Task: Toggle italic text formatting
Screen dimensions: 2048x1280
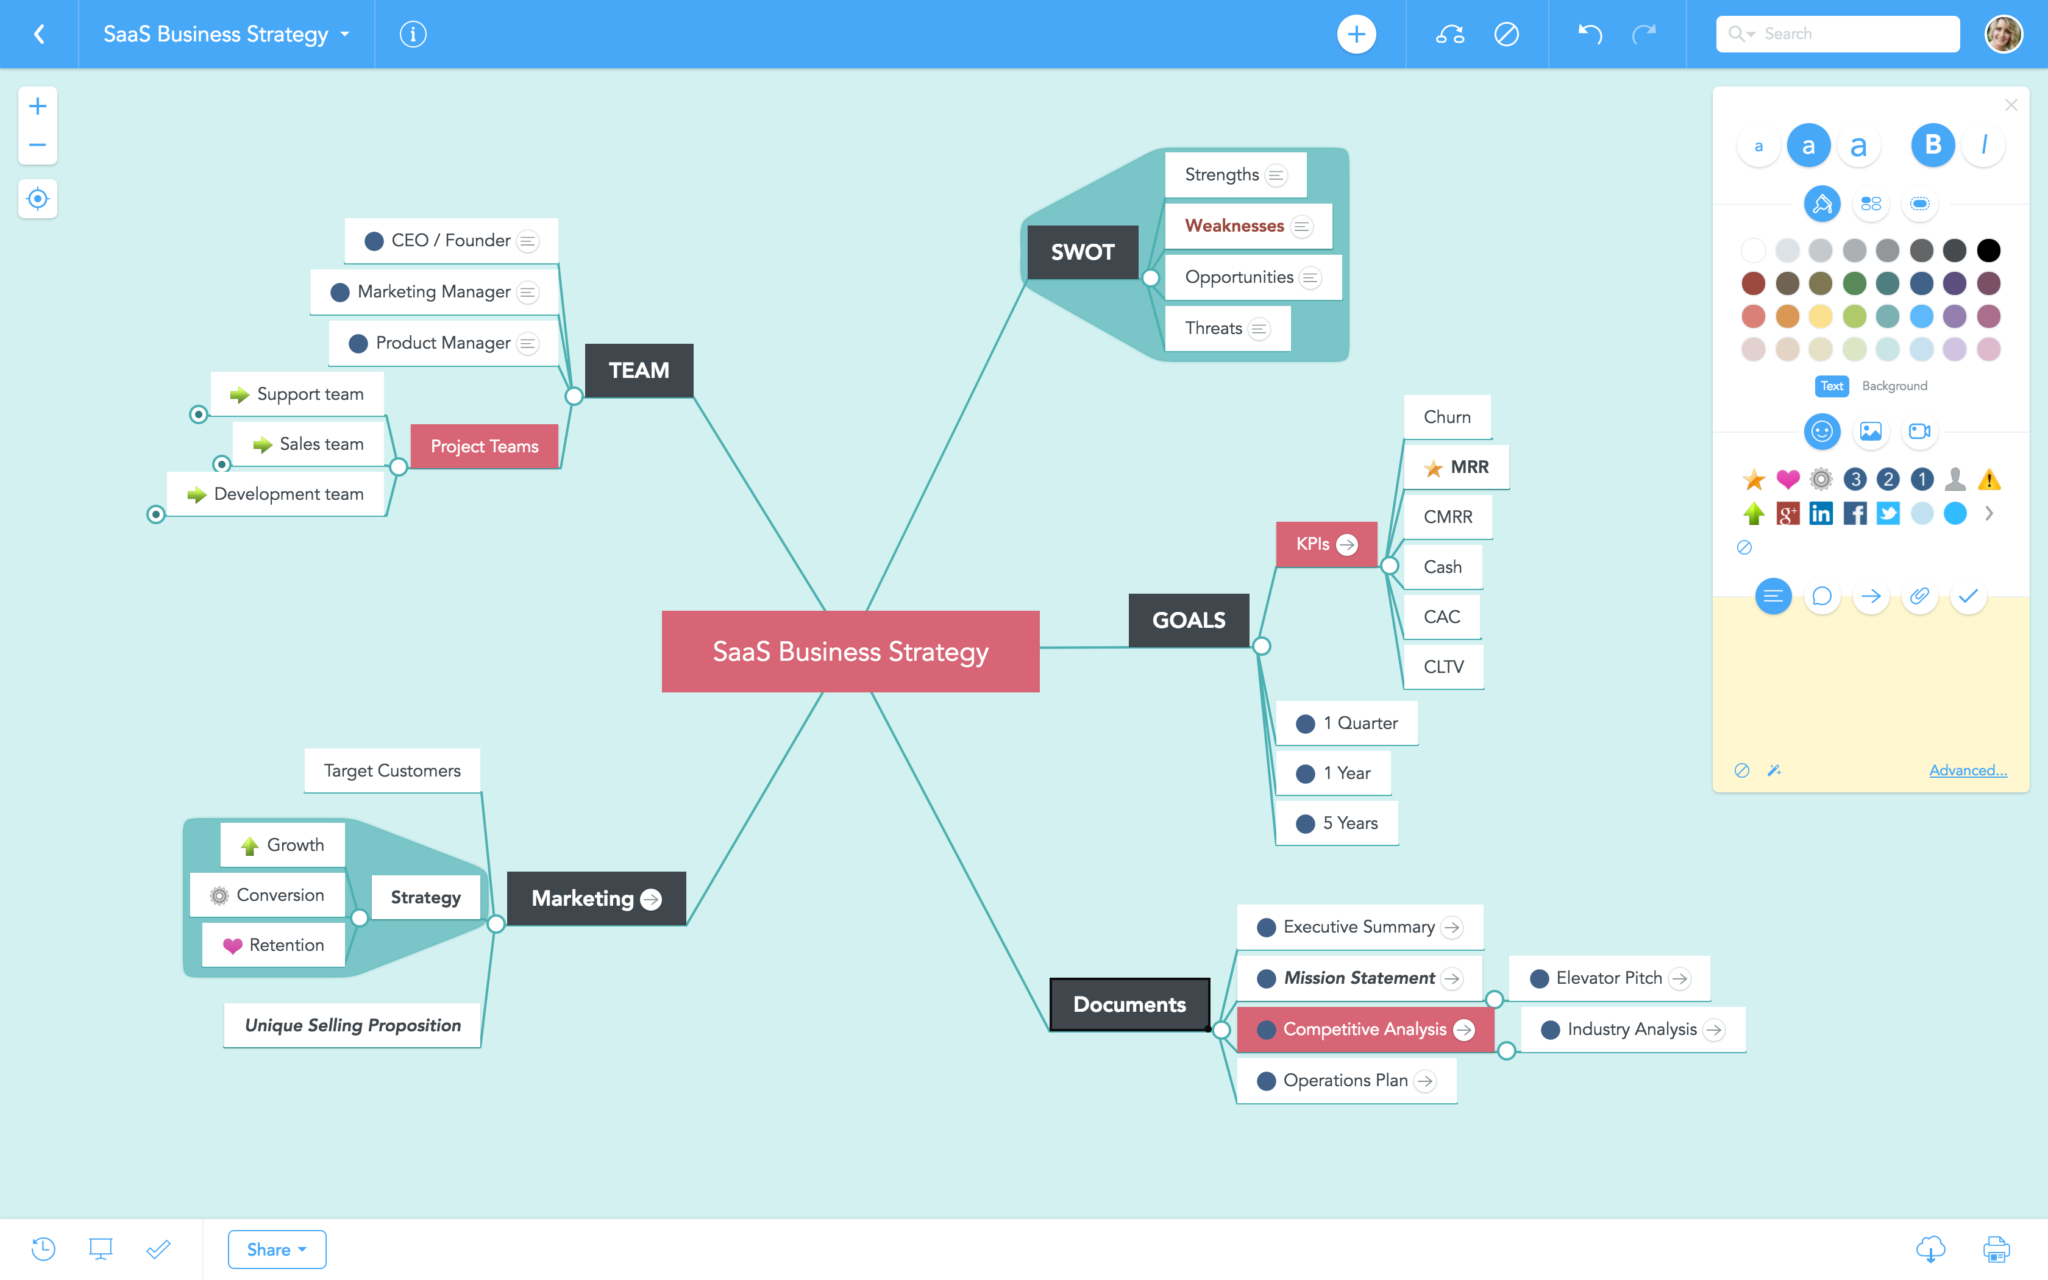Action: (x=1984, y=146)
